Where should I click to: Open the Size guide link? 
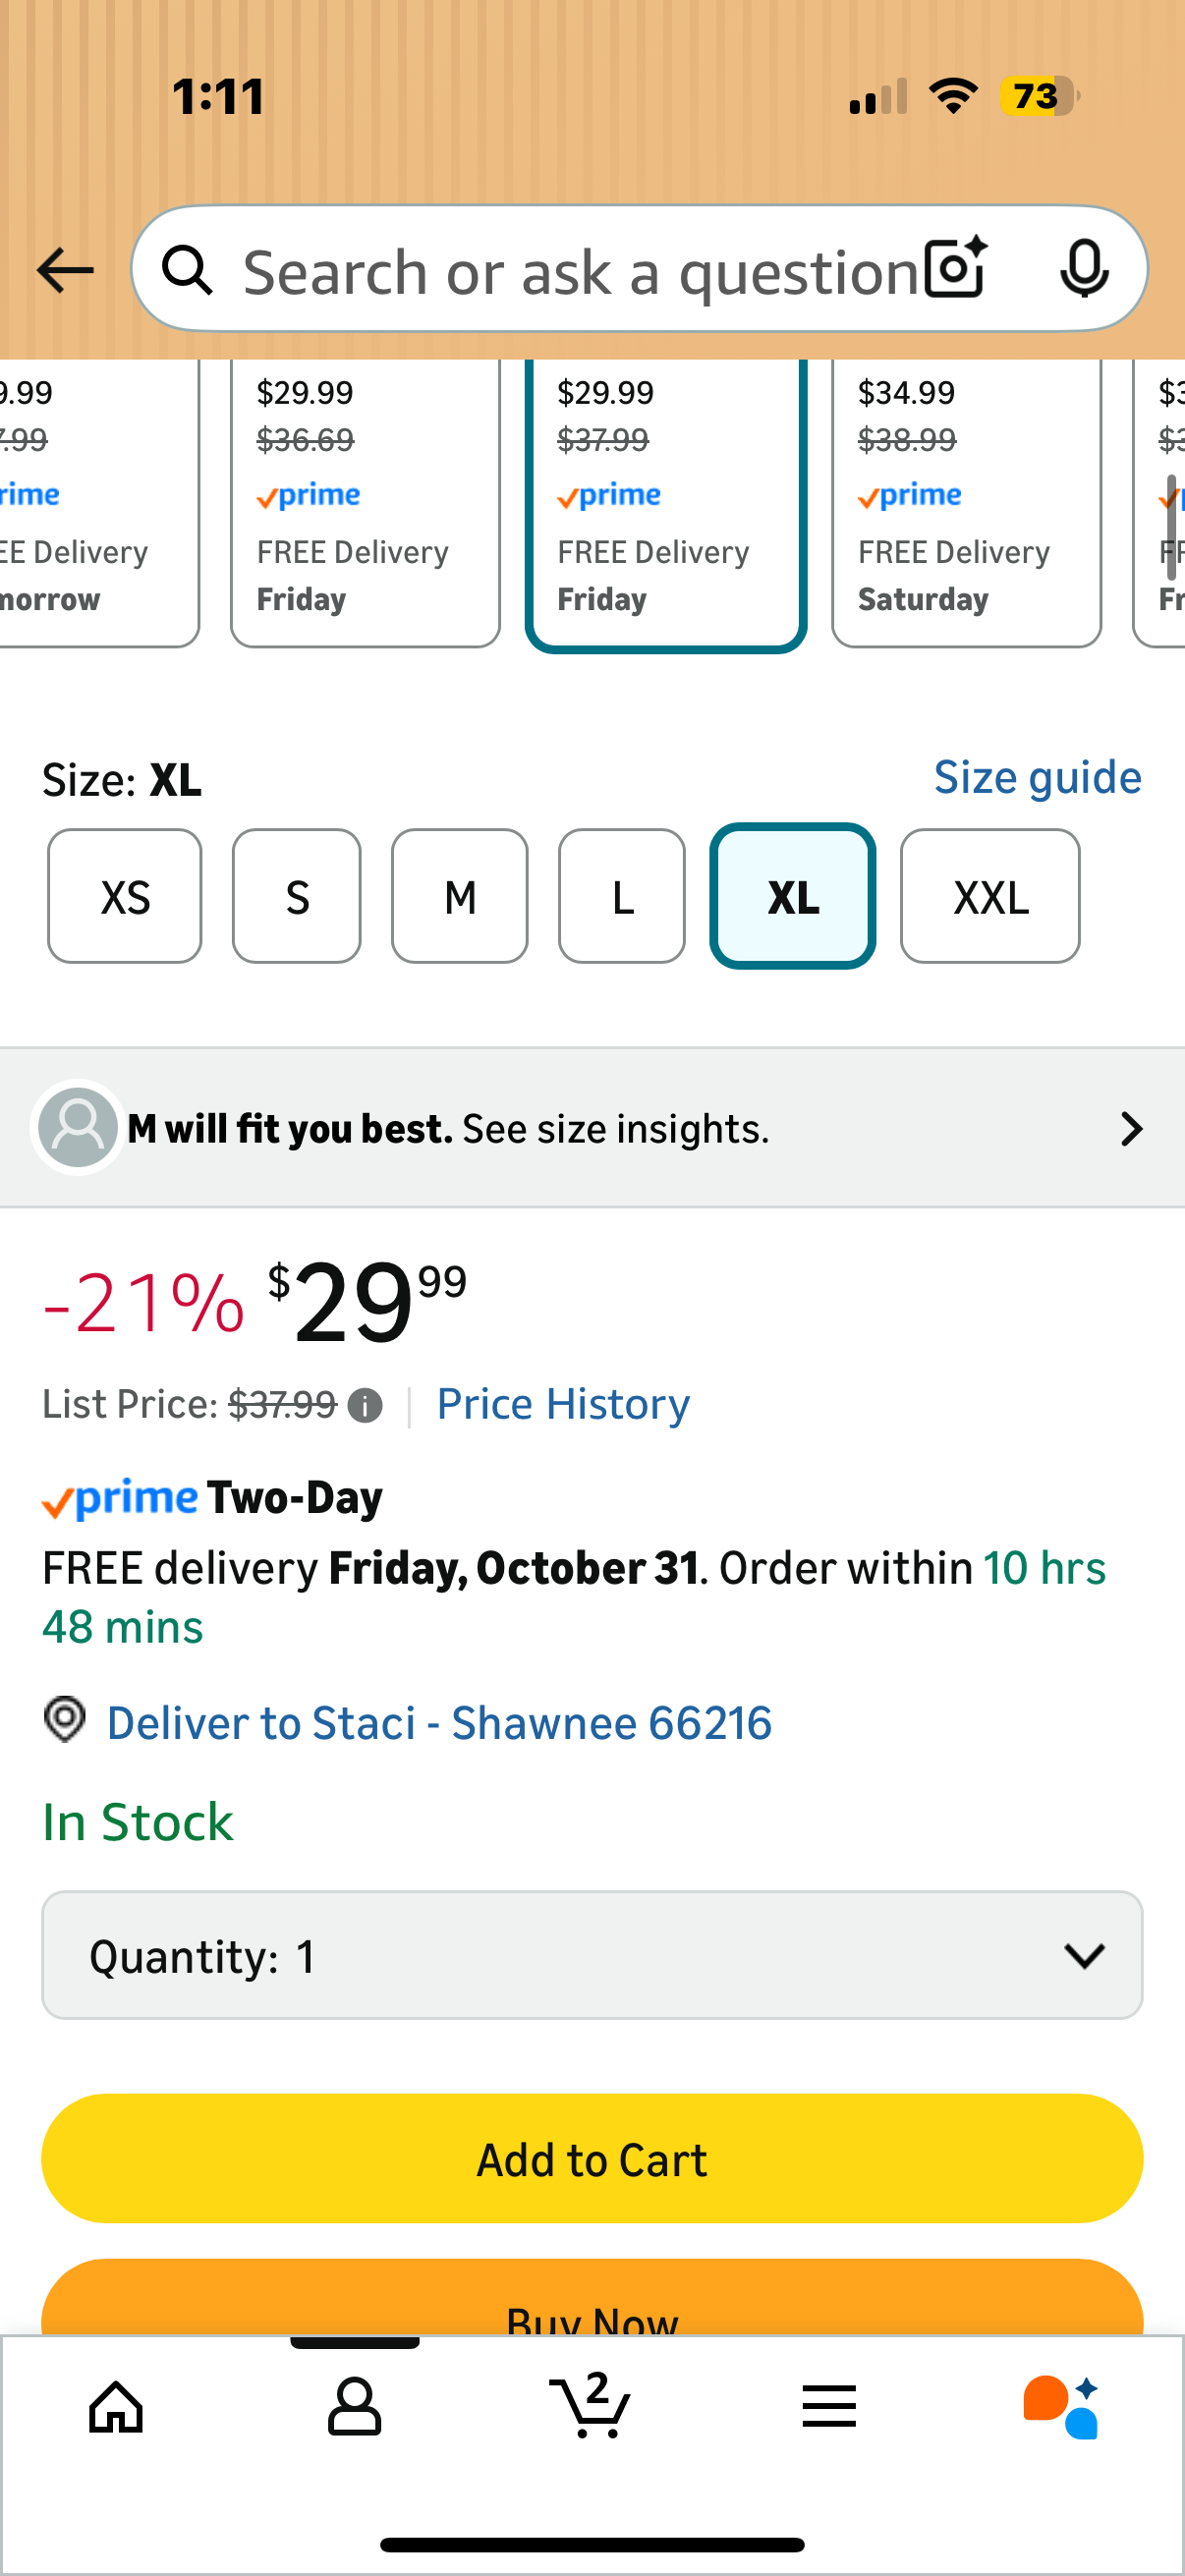coord(1037,778)
